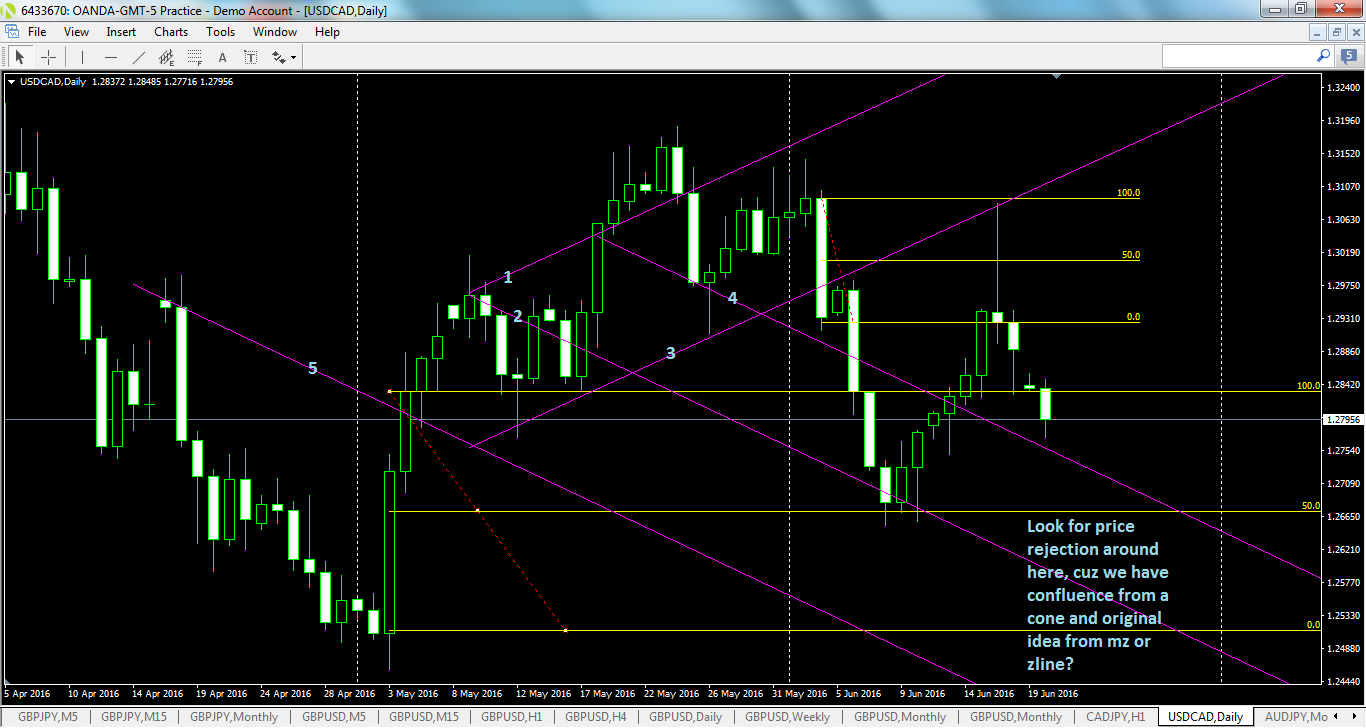Switch to the GBPUSD,Daily chart tab
Screen dimensions: 1366x728
tap(684, 717)
